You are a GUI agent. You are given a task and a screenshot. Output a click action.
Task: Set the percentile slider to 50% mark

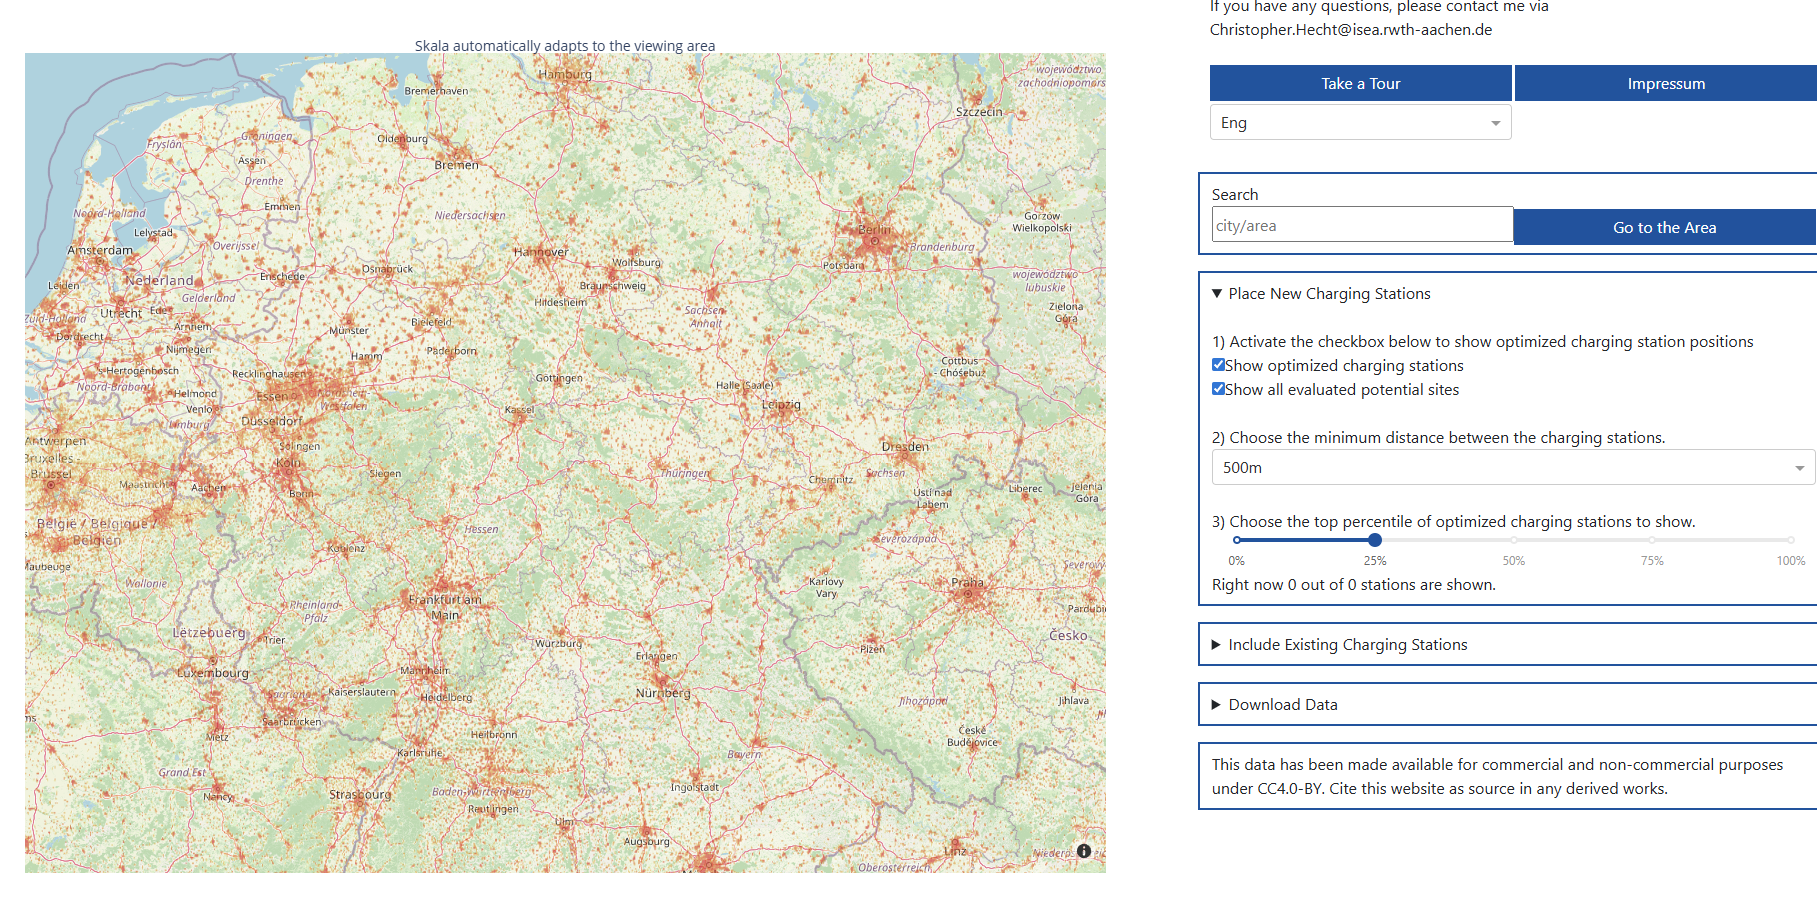click(x=1513, y=540)
